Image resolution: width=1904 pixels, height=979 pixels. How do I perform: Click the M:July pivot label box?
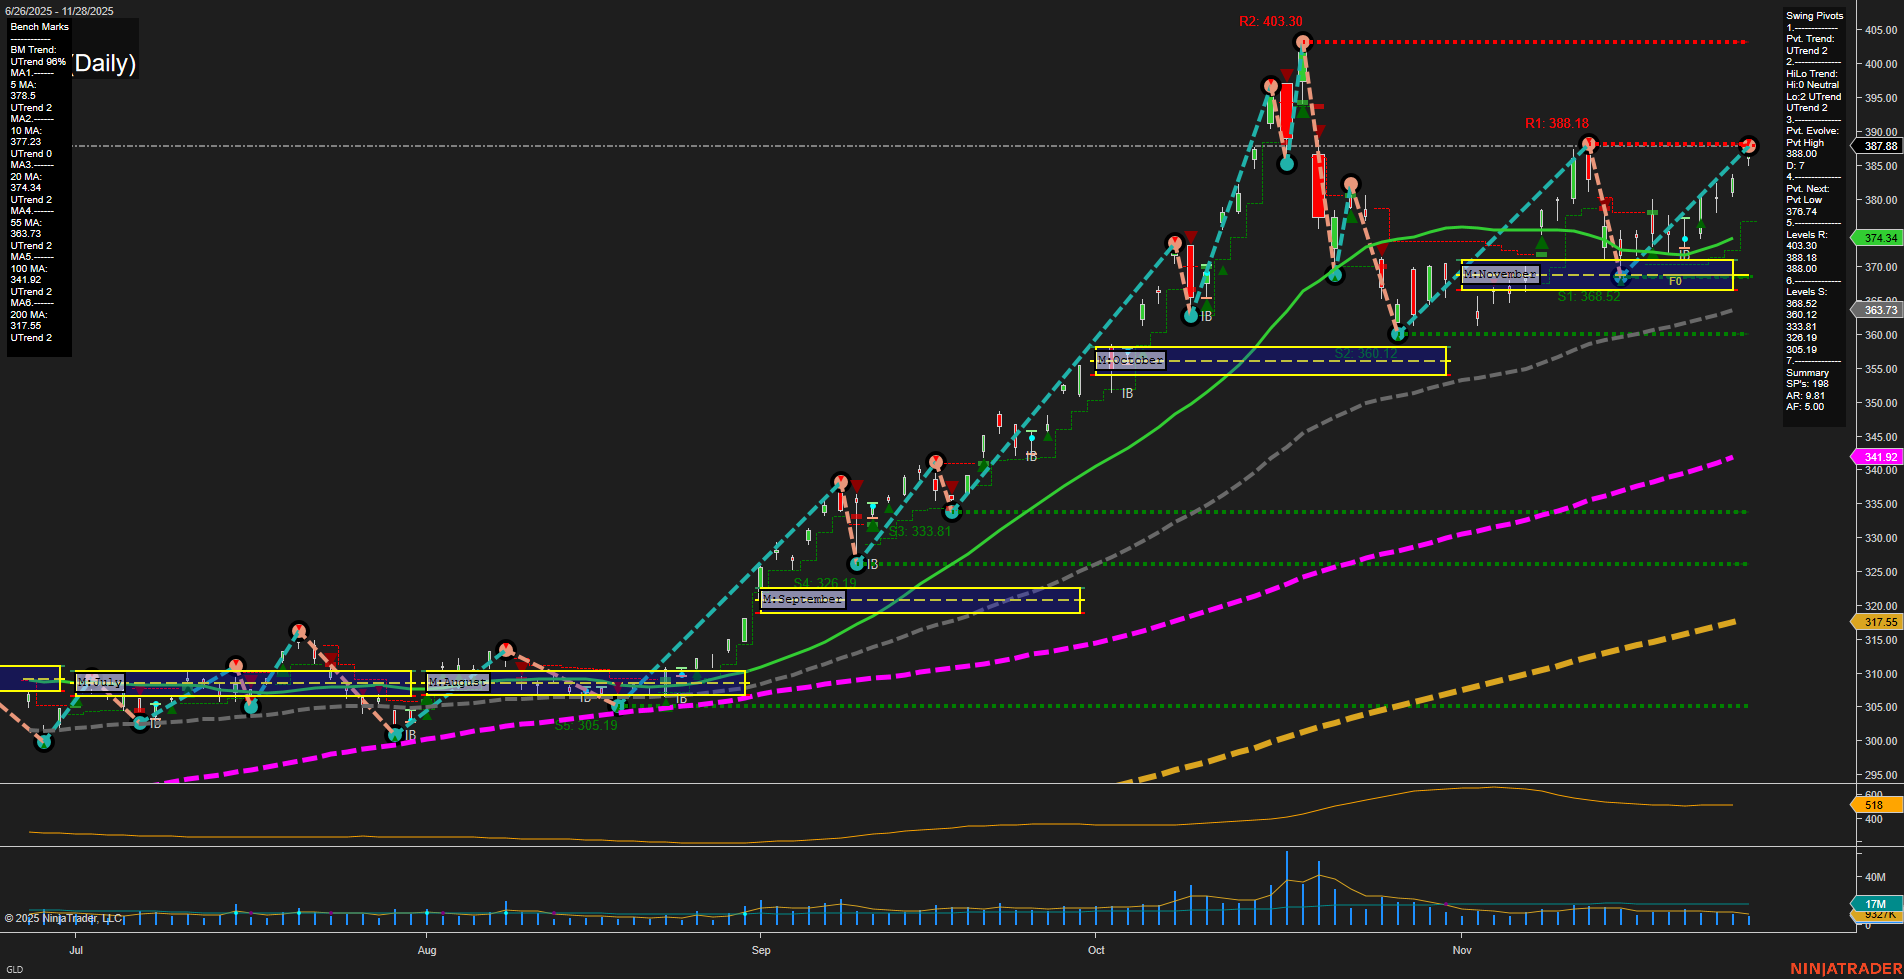(x=100, y=682)
